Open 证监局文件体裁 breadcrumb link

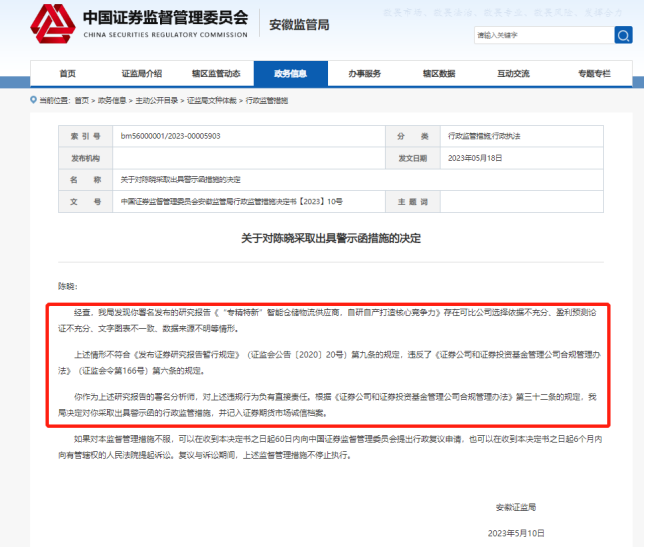pyautogui.click(x=210, y=101)
